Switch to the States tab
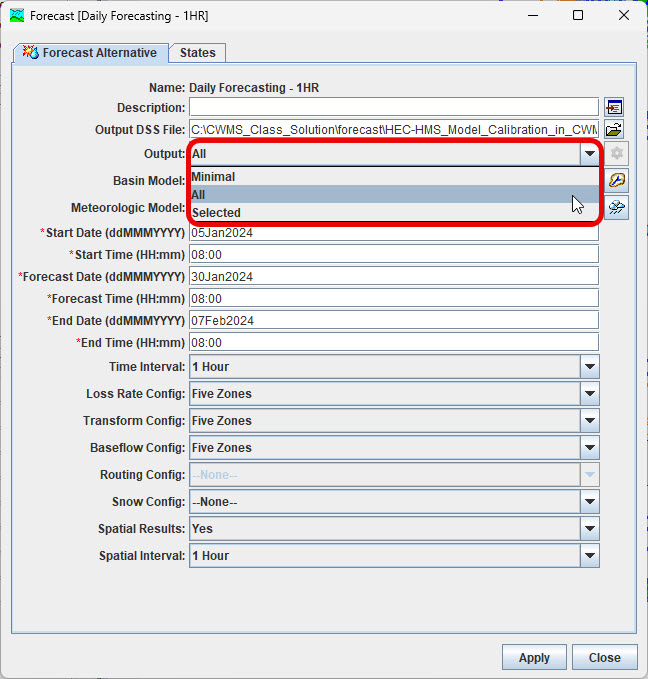The width and height of the screenshot is (648, 679). (198, 53)
